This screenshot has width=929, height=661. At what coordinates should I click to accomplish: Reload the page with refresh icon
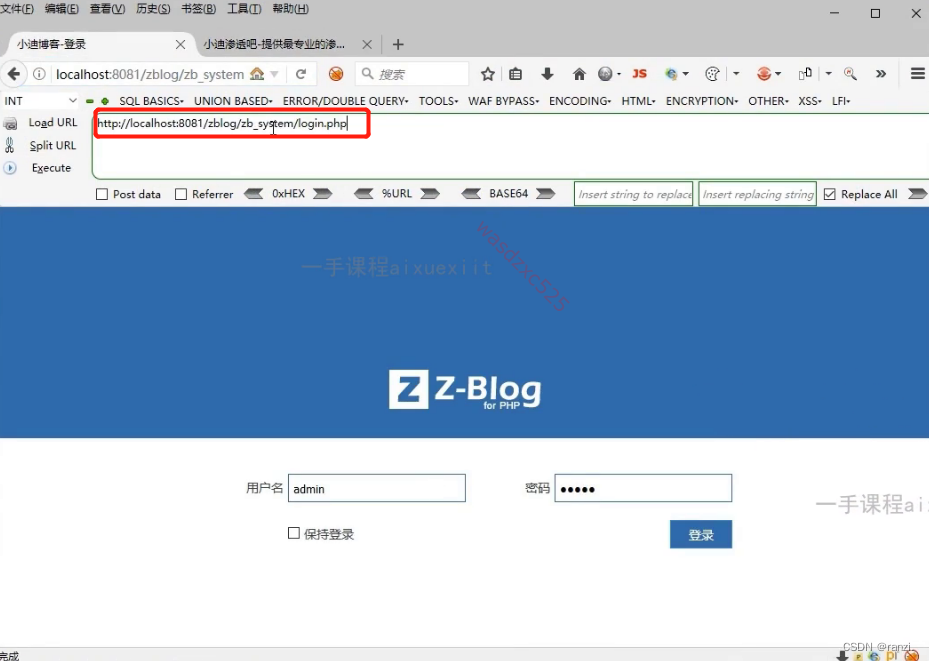pyautogui.click(x=301, y=74)
